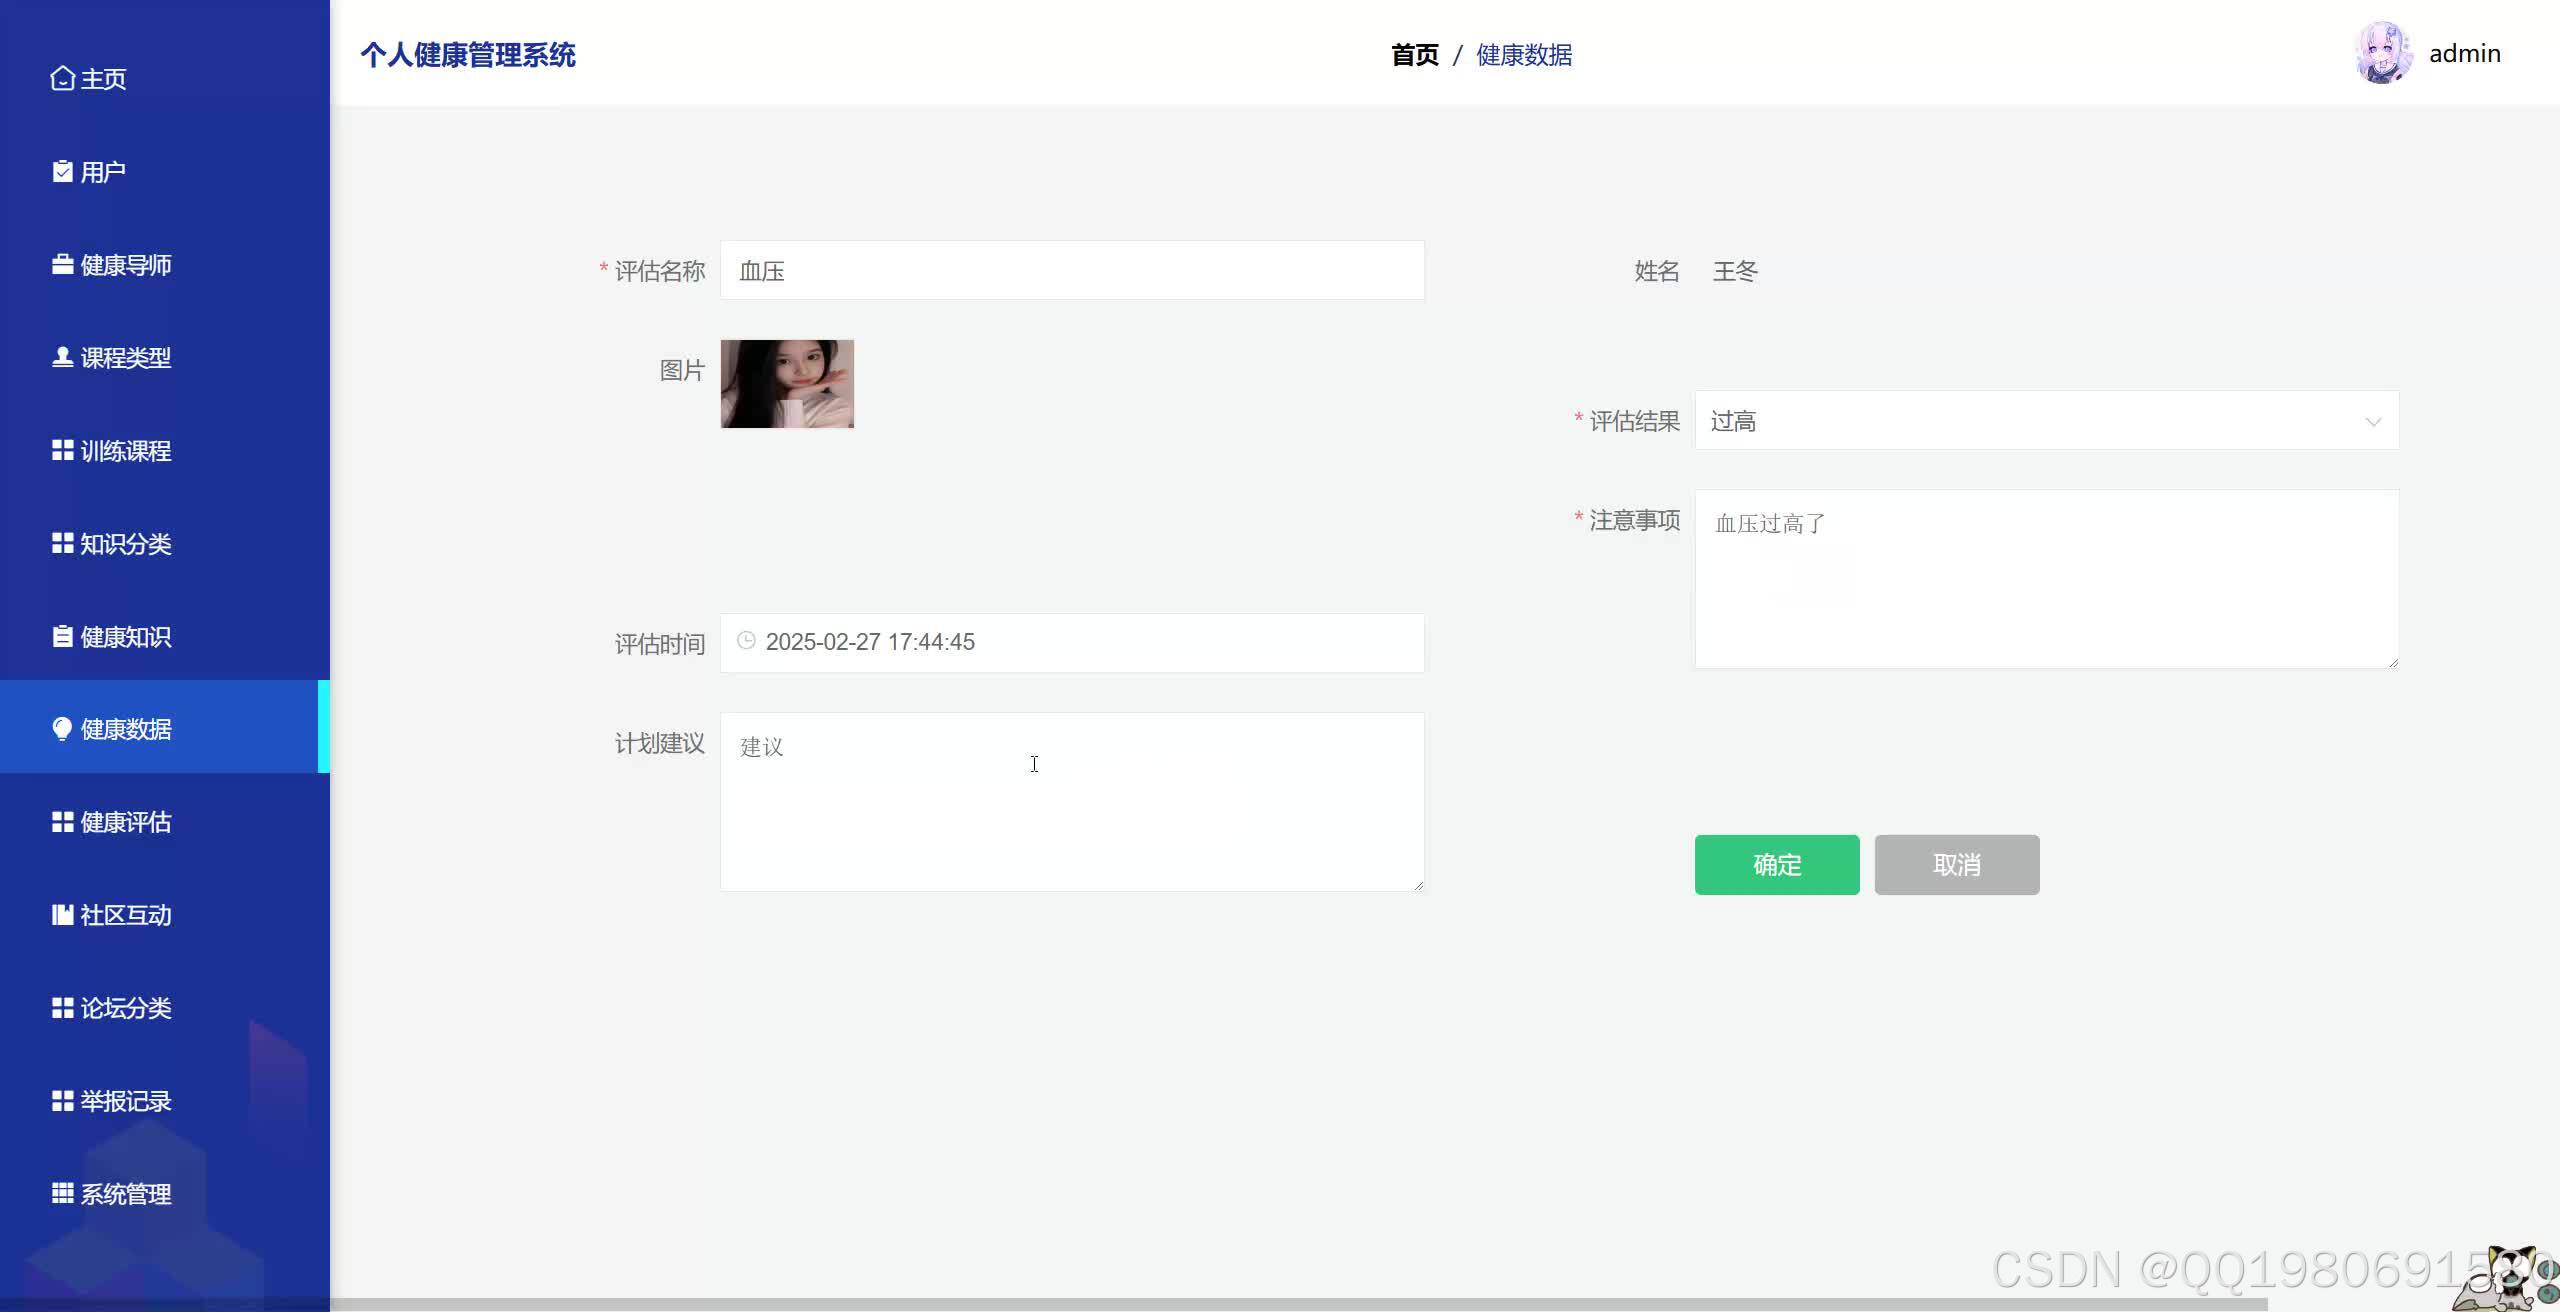This screenshot has width=2560, height=1312.
Task: Click the 社区互动 community interaction entry
Action: [111, 915]
